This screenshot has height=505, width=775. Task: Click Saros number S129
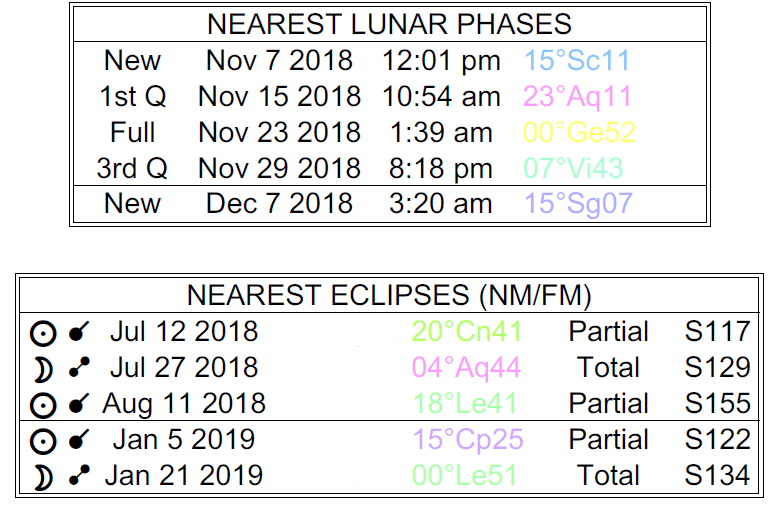pyautogui.click(x=717, y=368)
